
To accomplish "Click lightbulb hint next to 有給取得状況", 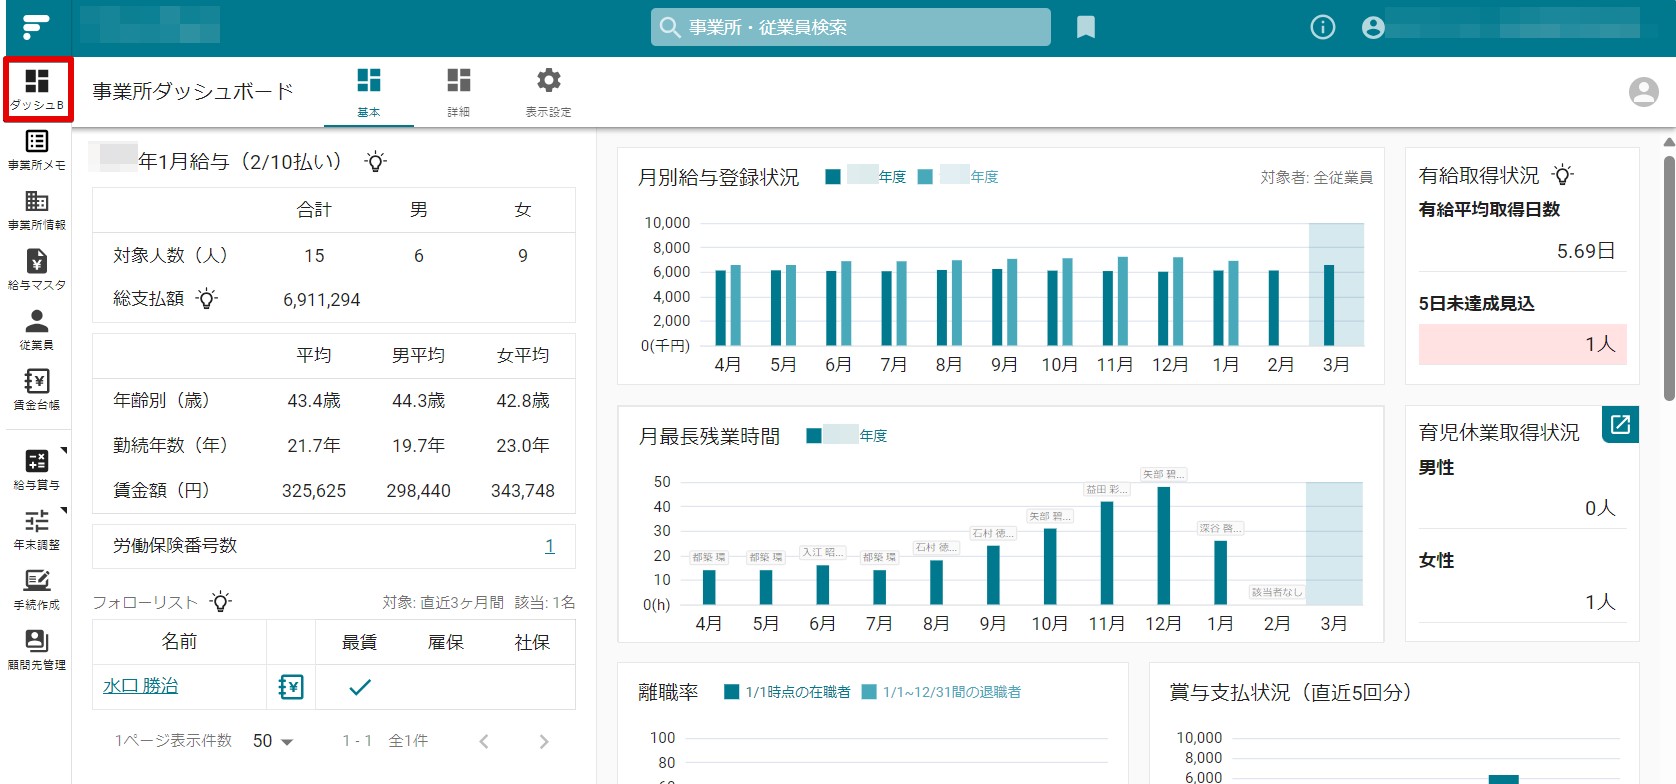I will (x=1562, y=175).
